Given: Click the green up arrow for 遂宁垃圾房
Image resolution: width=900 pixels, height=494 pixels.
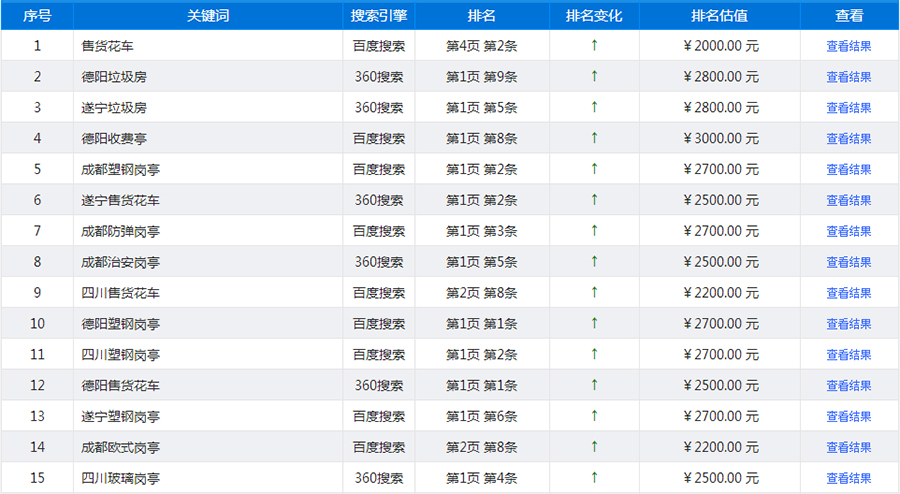Looking at the screenshot, I should click(x=594, y=107).
